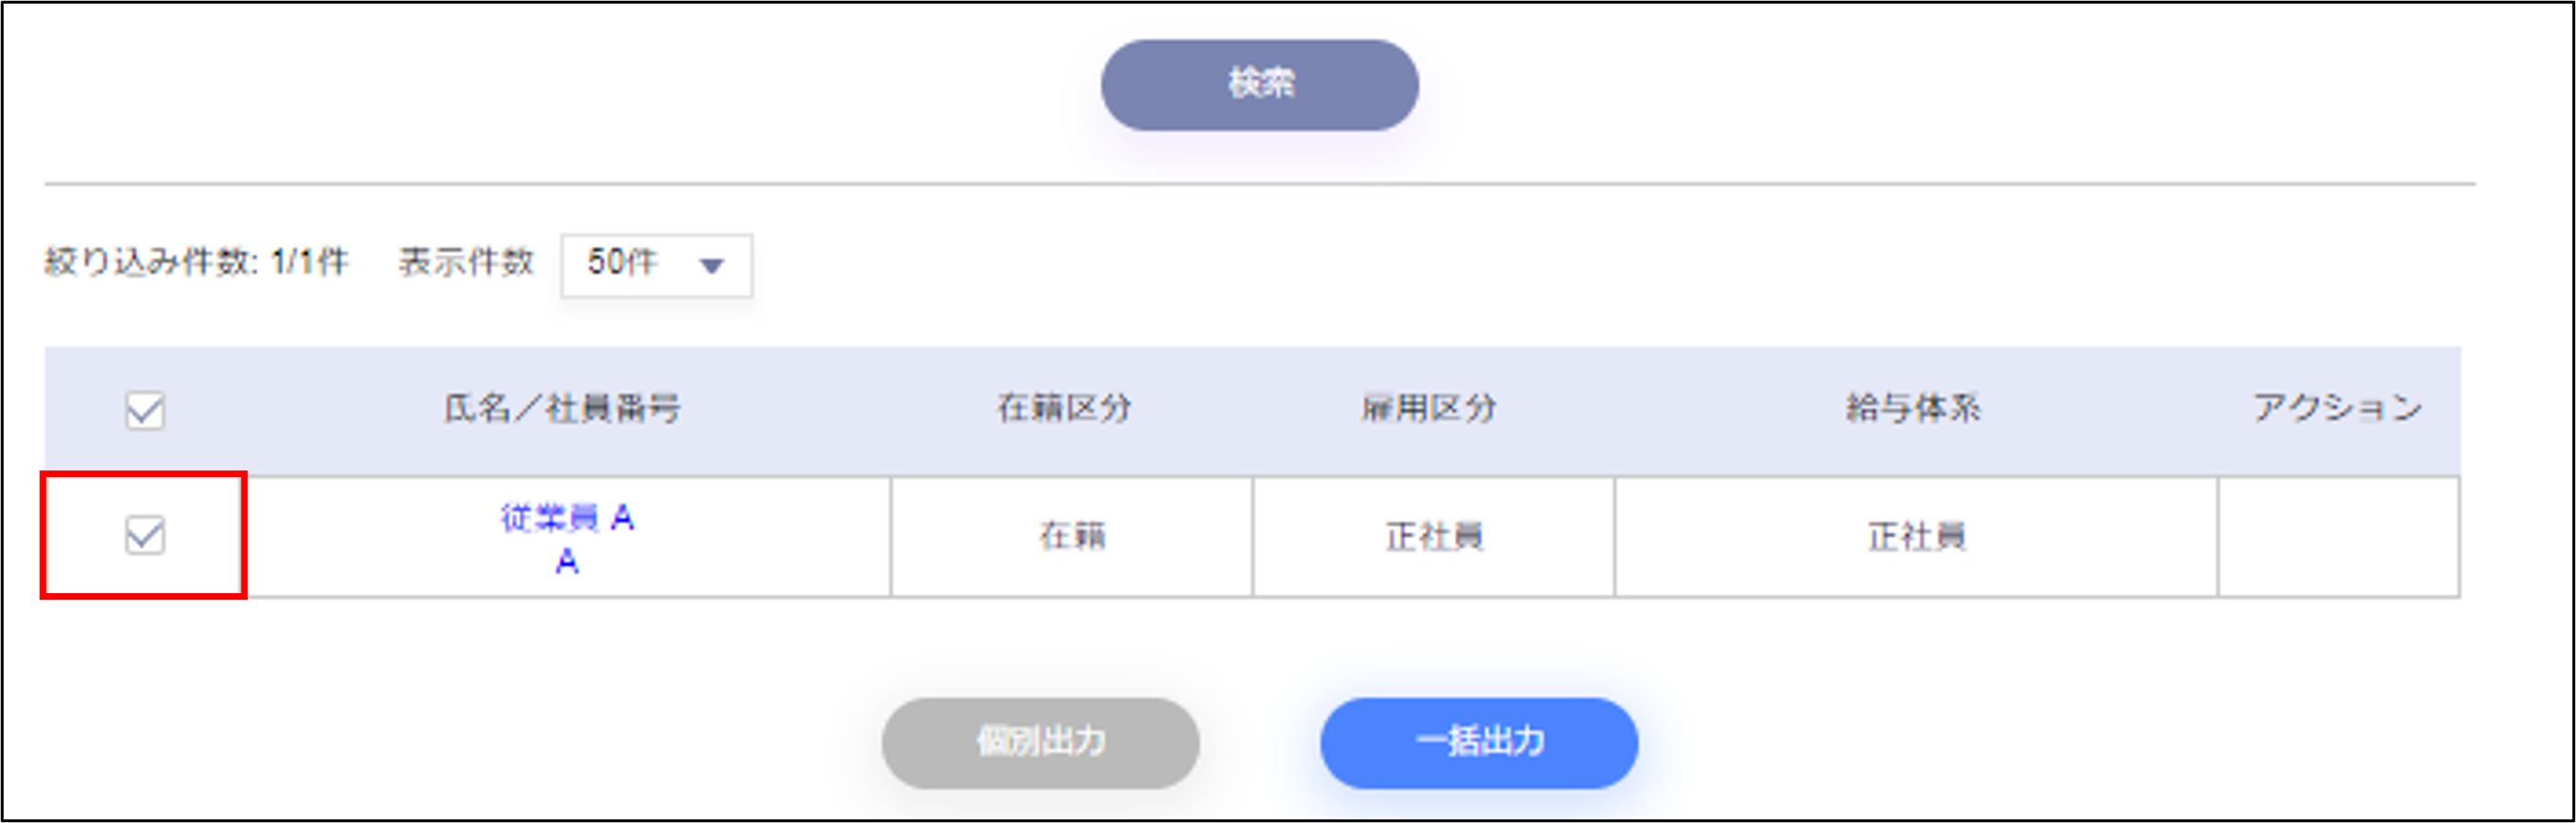Click the empty アクション cell in row
This screenshot has height=823, width=2576.
click(2338, 537)
